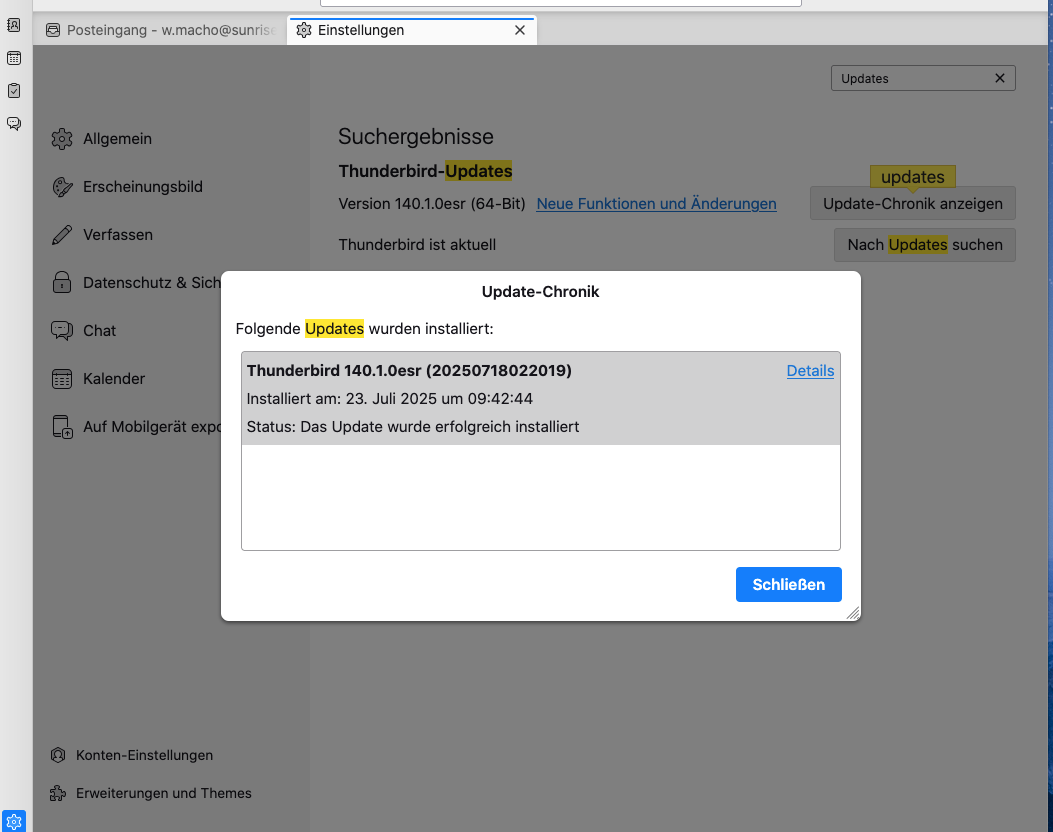Click the 'Version 140.1.0esr (64-Bit)' text
1053x832 pixels.
pyautogui.click(x=432, y=203)
